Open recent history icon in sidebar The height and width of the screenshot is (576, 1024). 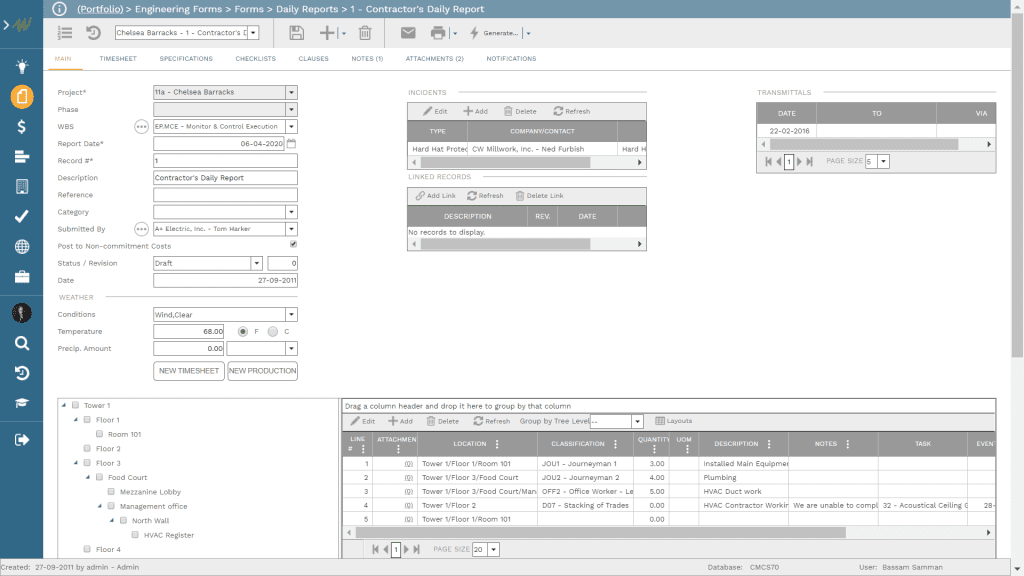22,373
